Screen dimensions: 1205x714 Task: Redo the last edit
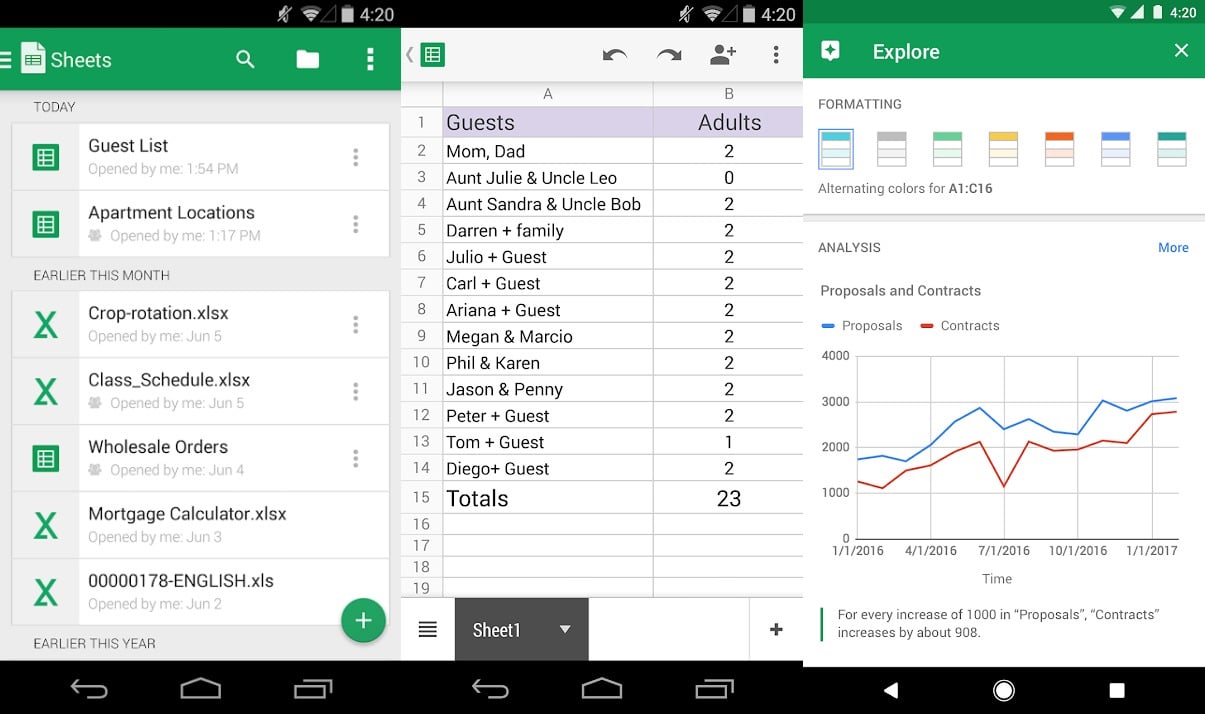(x=669, y=55)
